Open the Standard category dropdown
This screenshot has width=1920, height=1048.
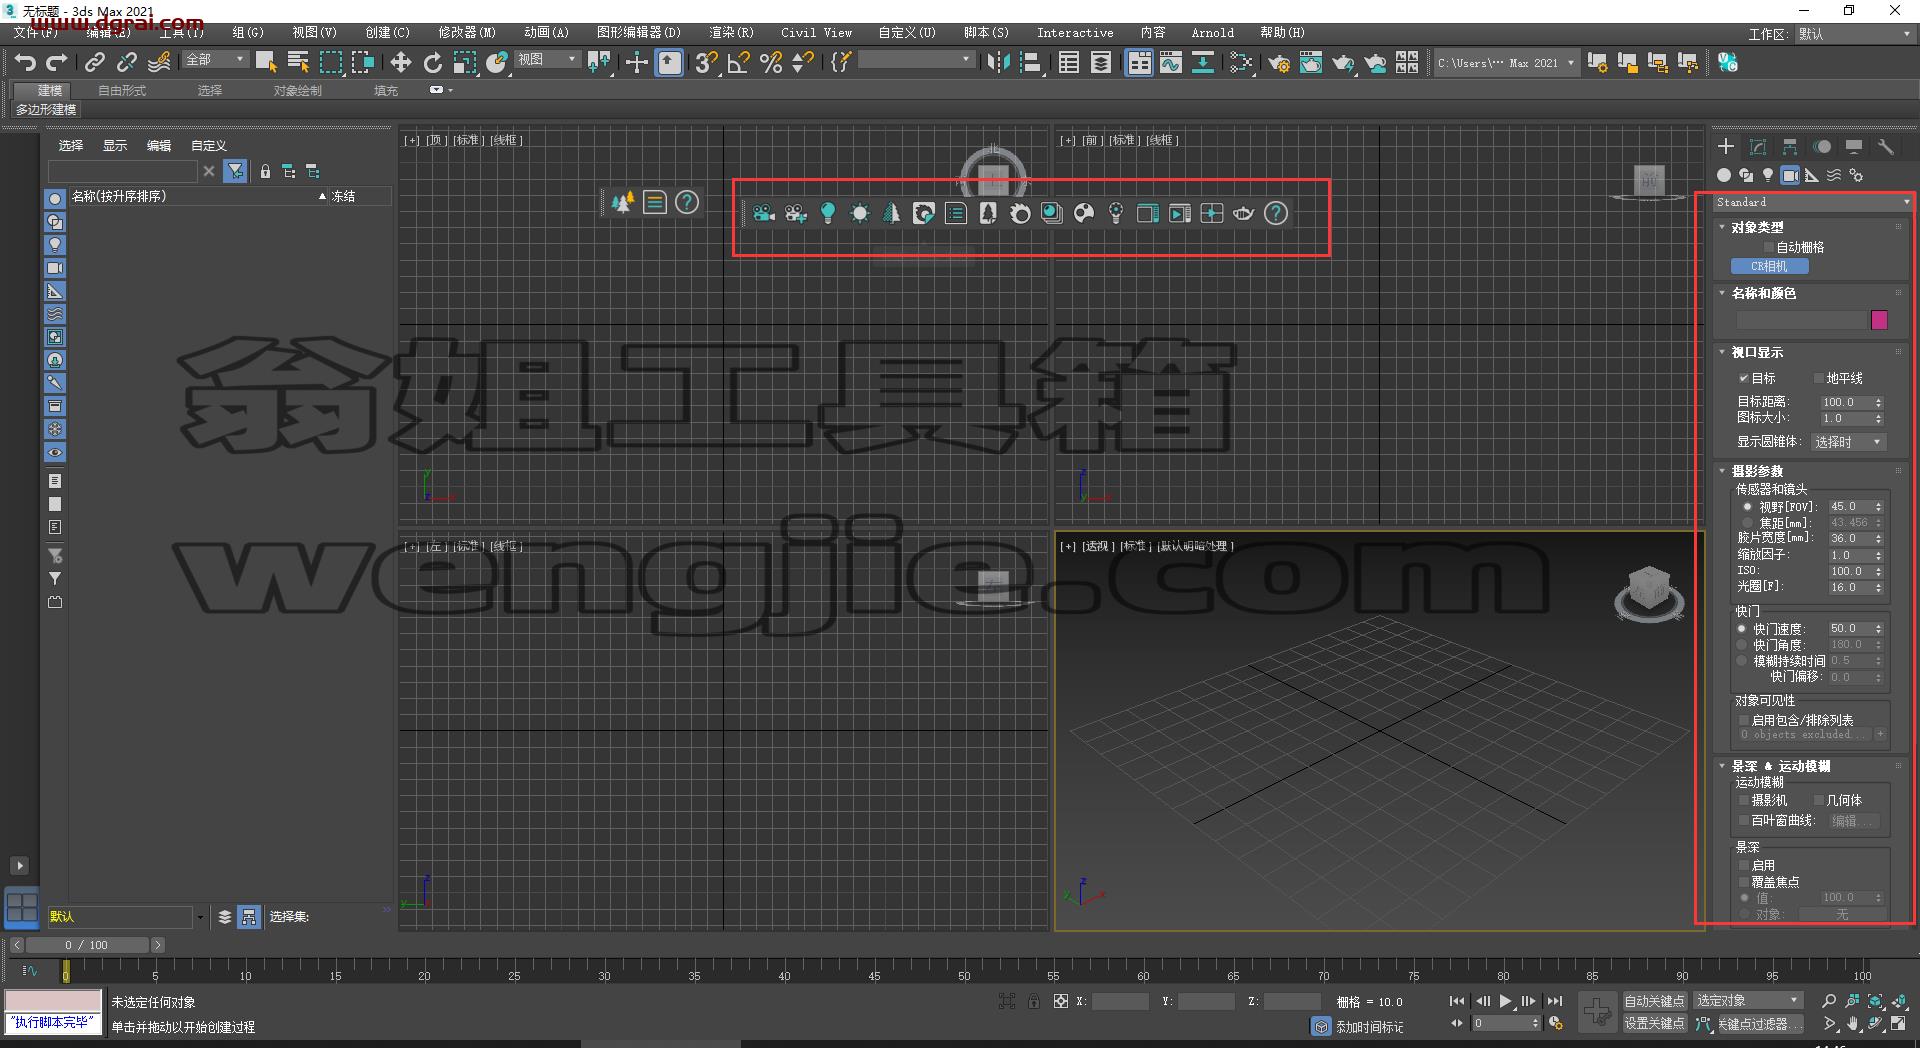(1812, 202)
